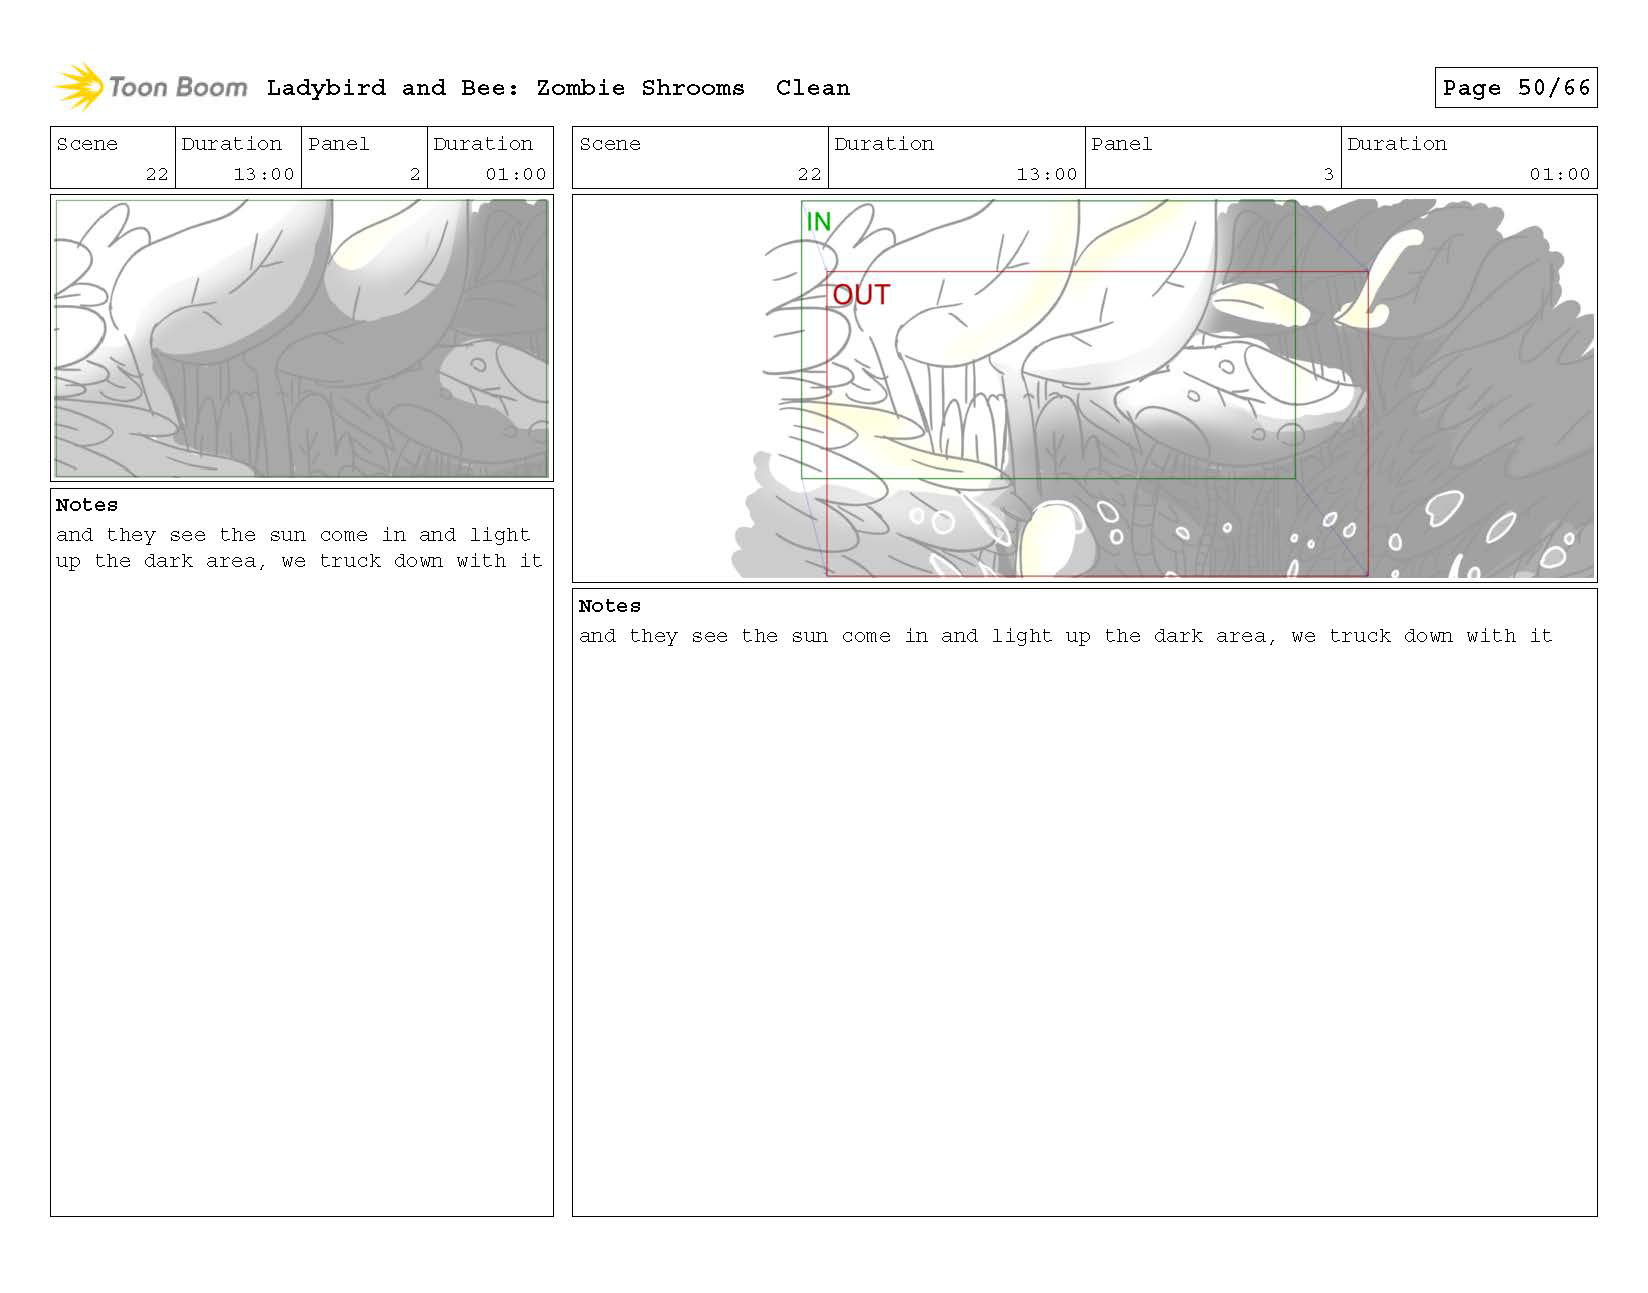Select the right panel Duration cell 01:00

click(1469, 158)
